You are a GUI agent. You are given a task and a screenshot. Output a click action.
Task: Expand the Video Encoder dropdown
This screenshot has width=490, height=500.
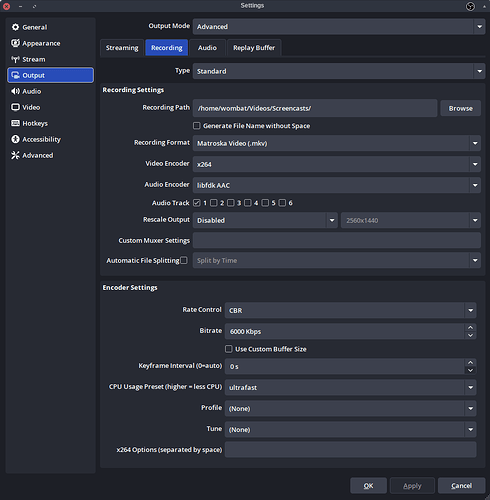tap(337, 164)
